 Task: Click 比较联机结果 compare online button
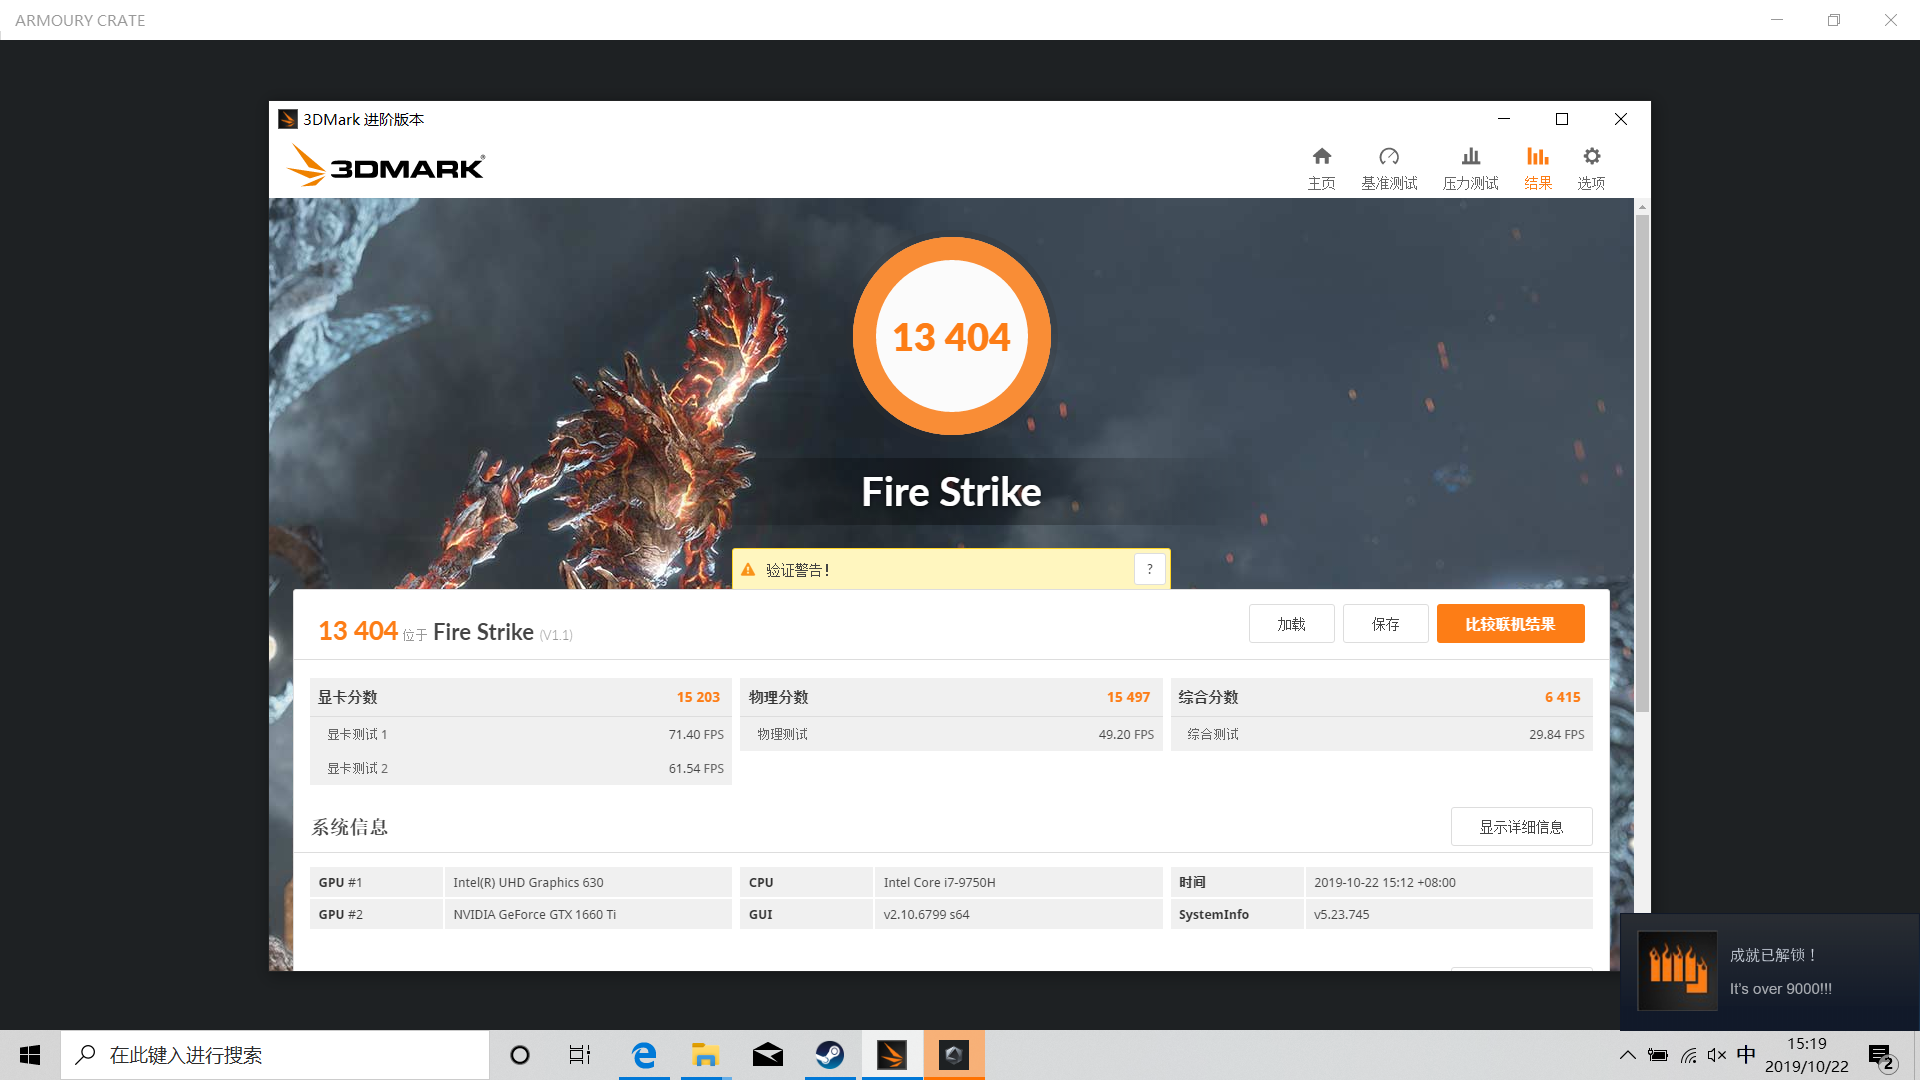(x=1510, y=624)
